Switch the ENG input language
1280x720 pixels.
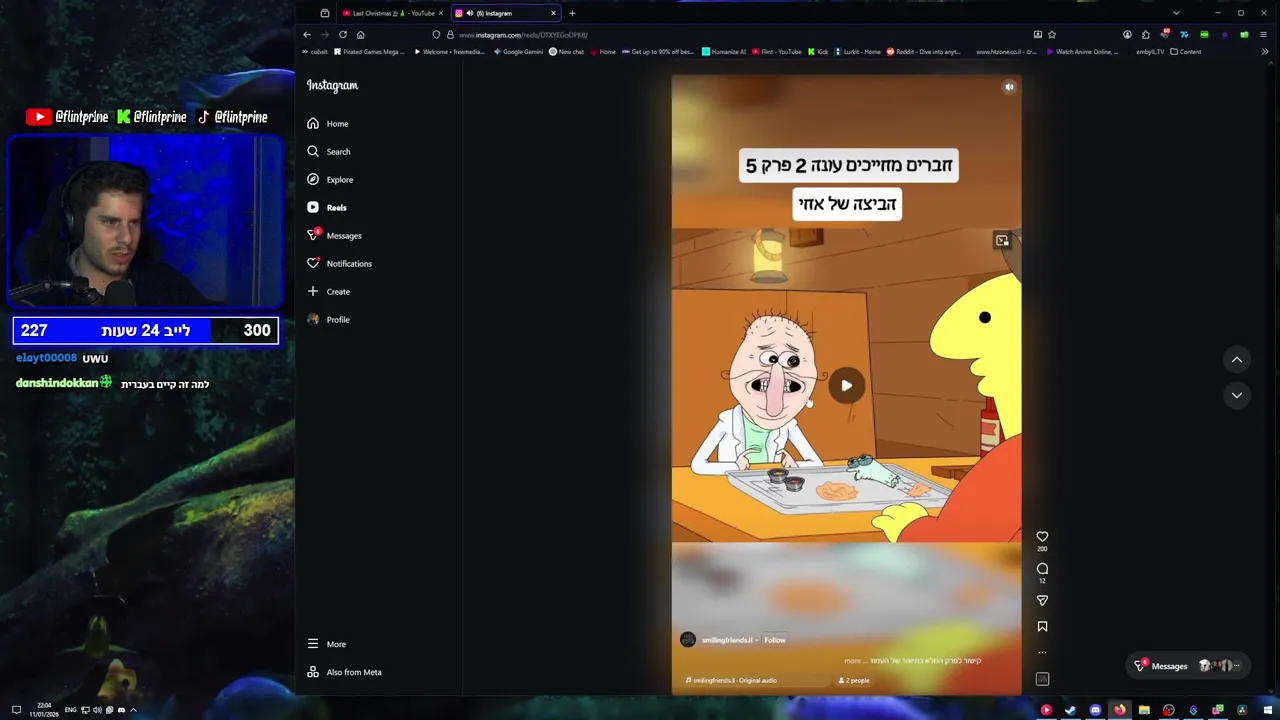coord(70,710)
